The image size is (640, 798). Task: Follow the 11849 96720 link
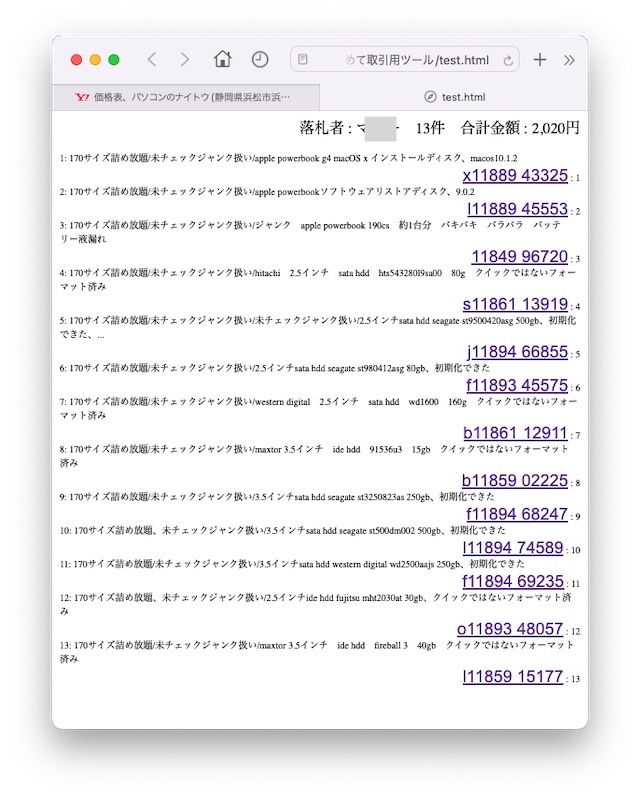519,257
